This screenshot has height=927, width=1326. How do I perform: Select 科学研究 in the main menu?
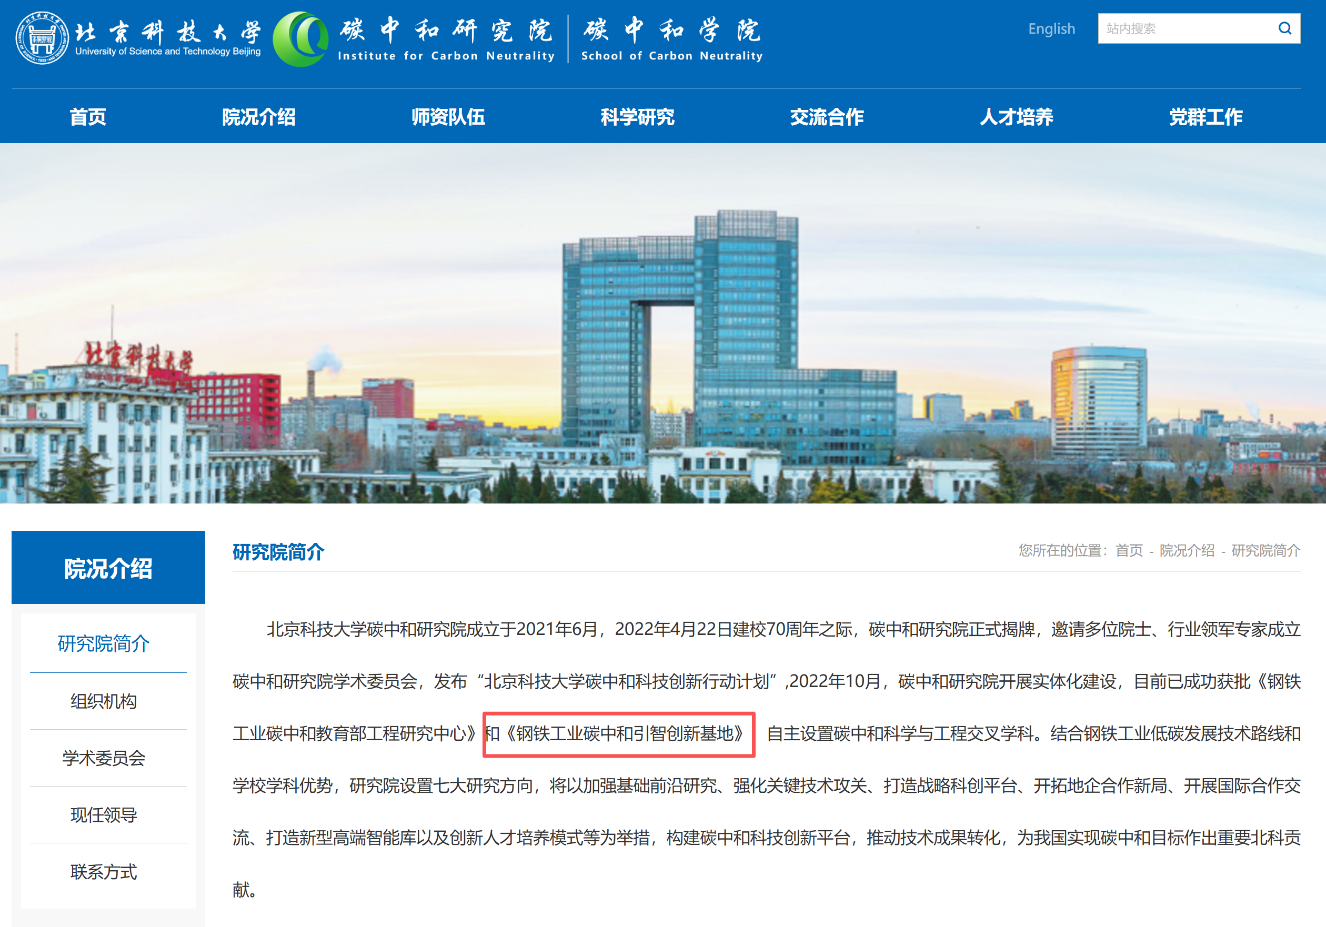tap(637, 117)
